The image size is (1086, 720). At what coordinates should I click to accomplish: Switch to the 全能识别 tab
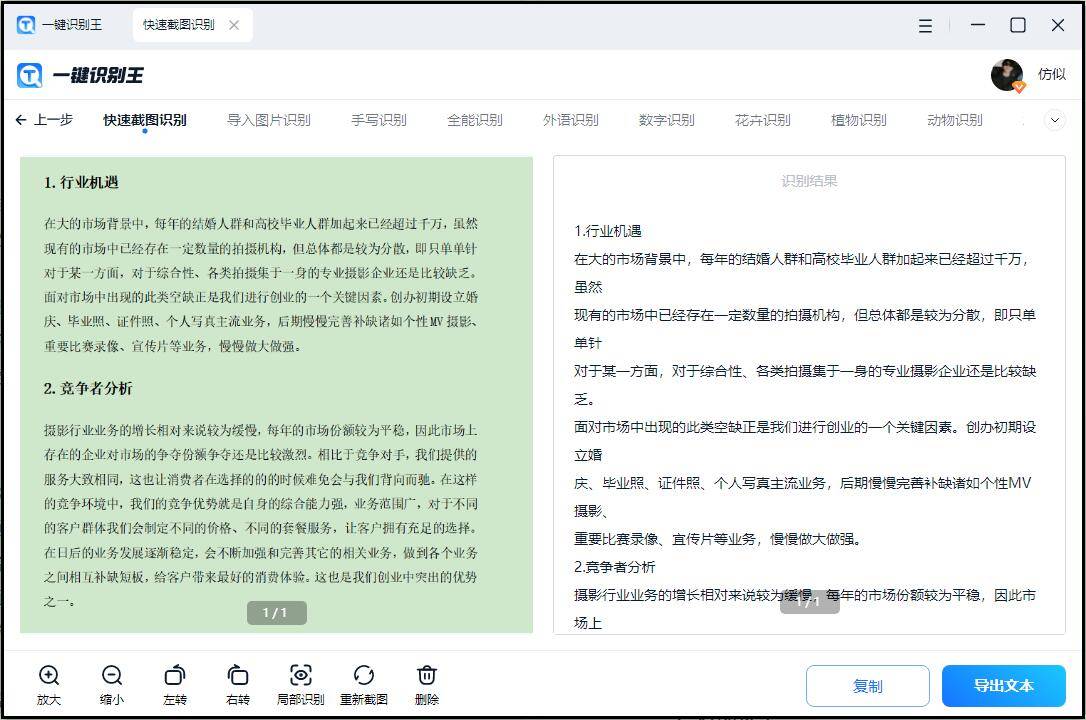474,119
